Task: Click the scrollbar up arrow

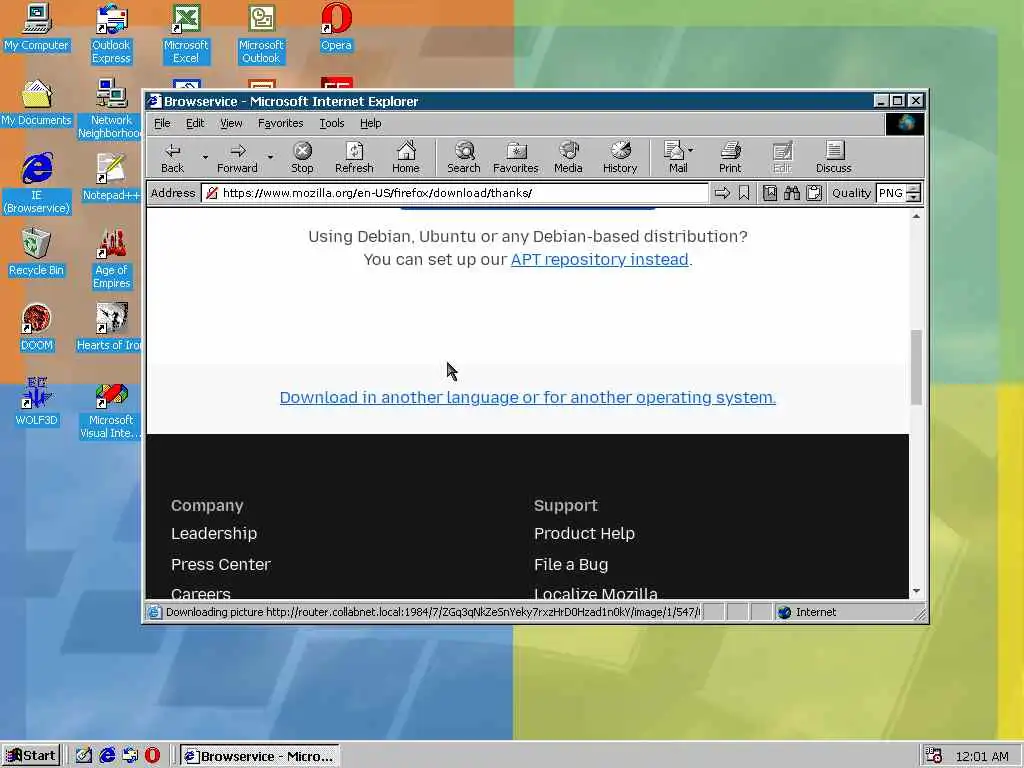Action: [916, 216]
